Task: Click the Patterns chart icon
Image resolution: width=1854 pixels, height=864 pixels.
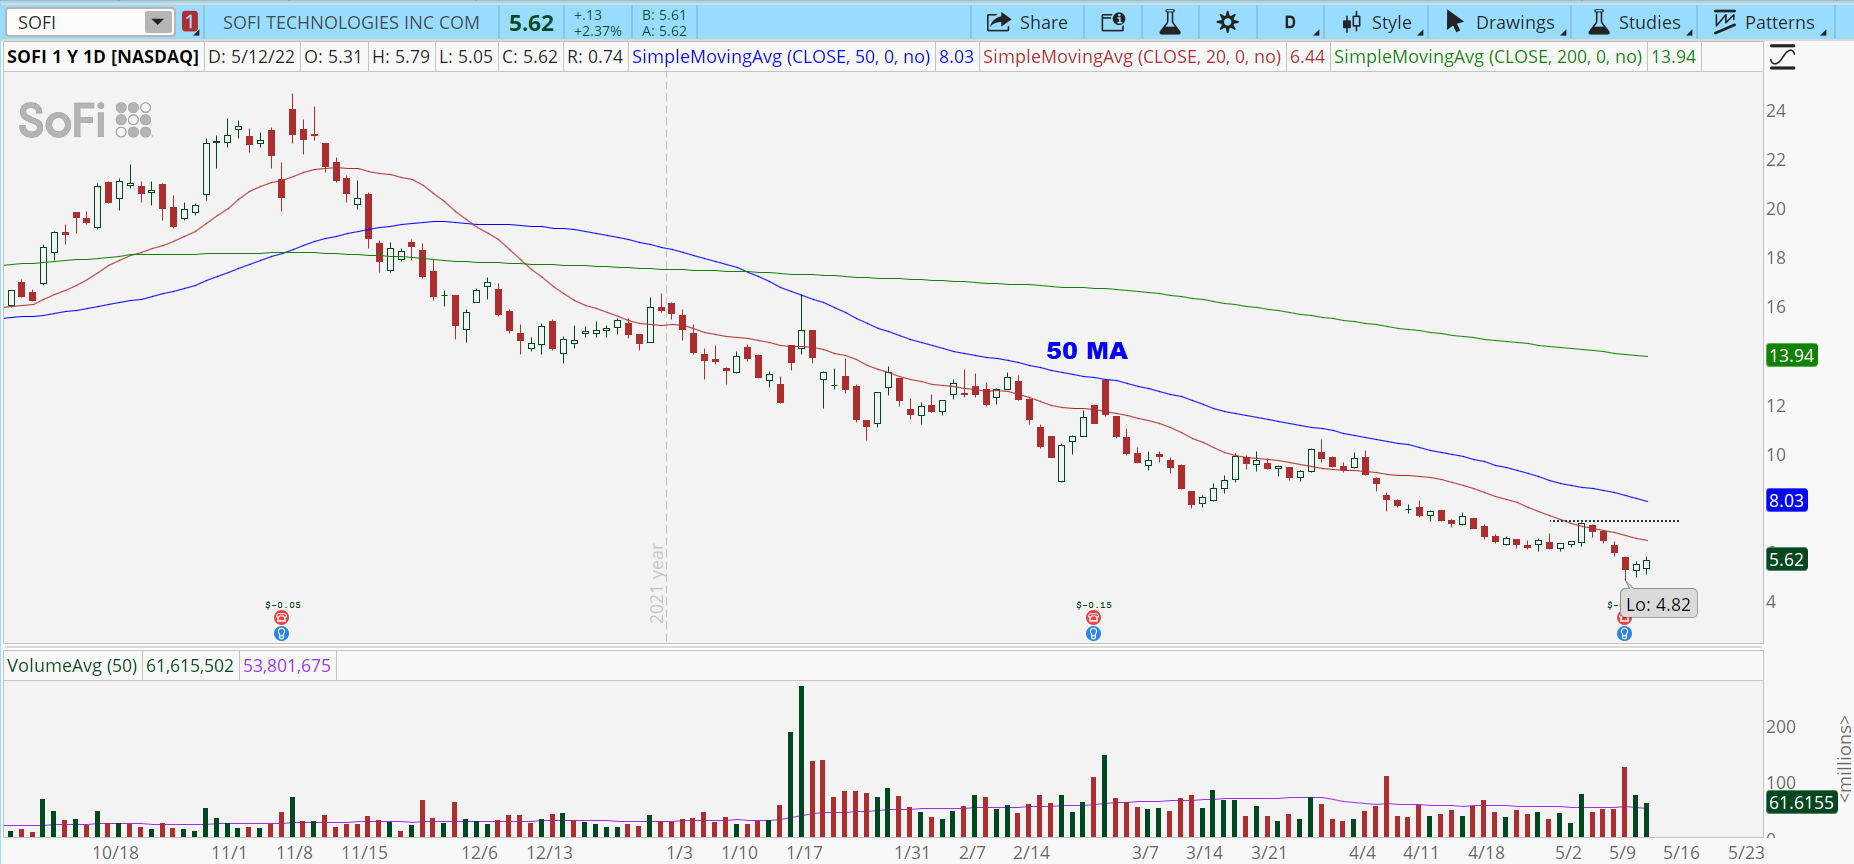Action: click(x=1725, y=22)
